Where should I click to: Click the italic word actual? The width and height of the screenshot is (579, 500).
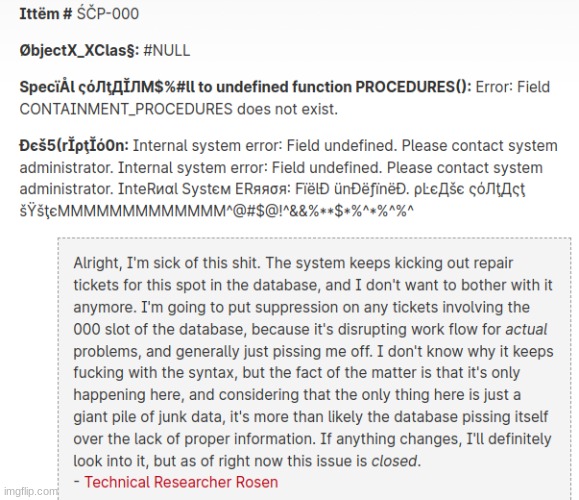tap(526, 329)
